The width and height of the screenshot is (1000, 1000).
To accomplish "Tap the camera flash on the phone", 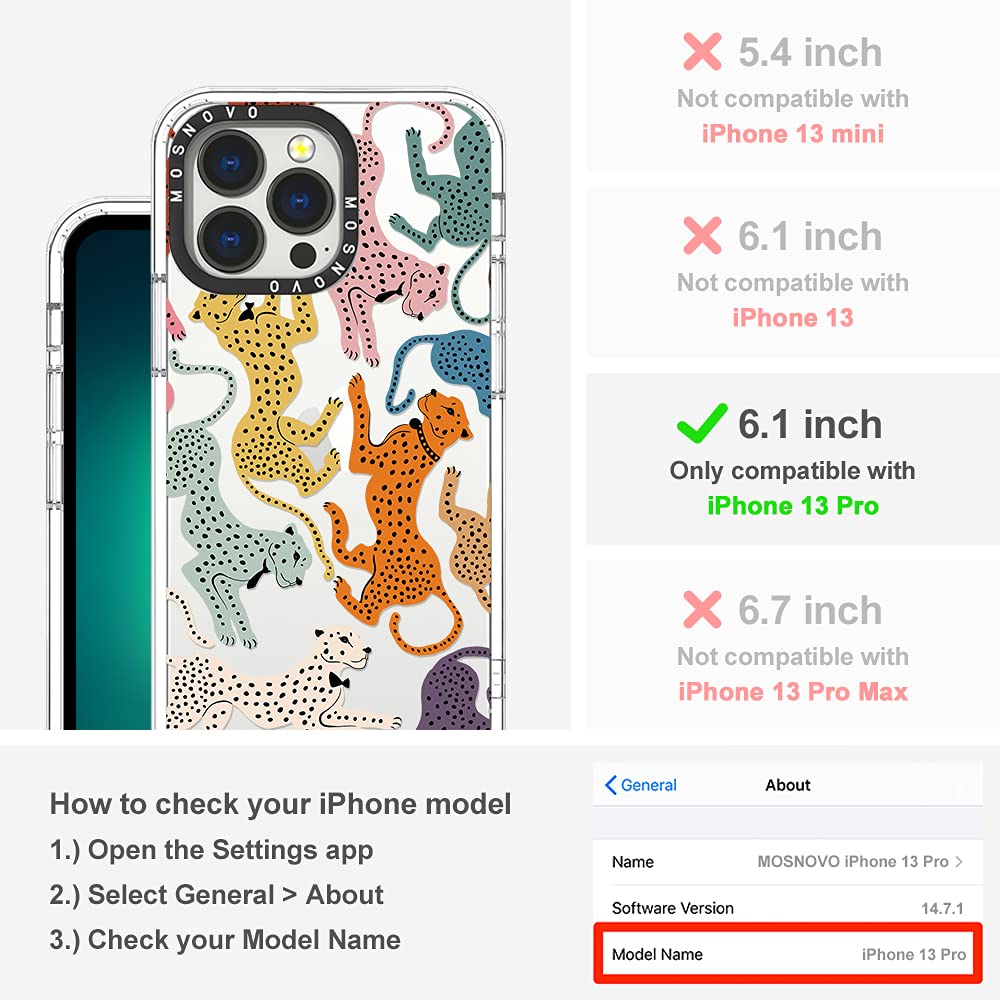I will coord(300,149).
